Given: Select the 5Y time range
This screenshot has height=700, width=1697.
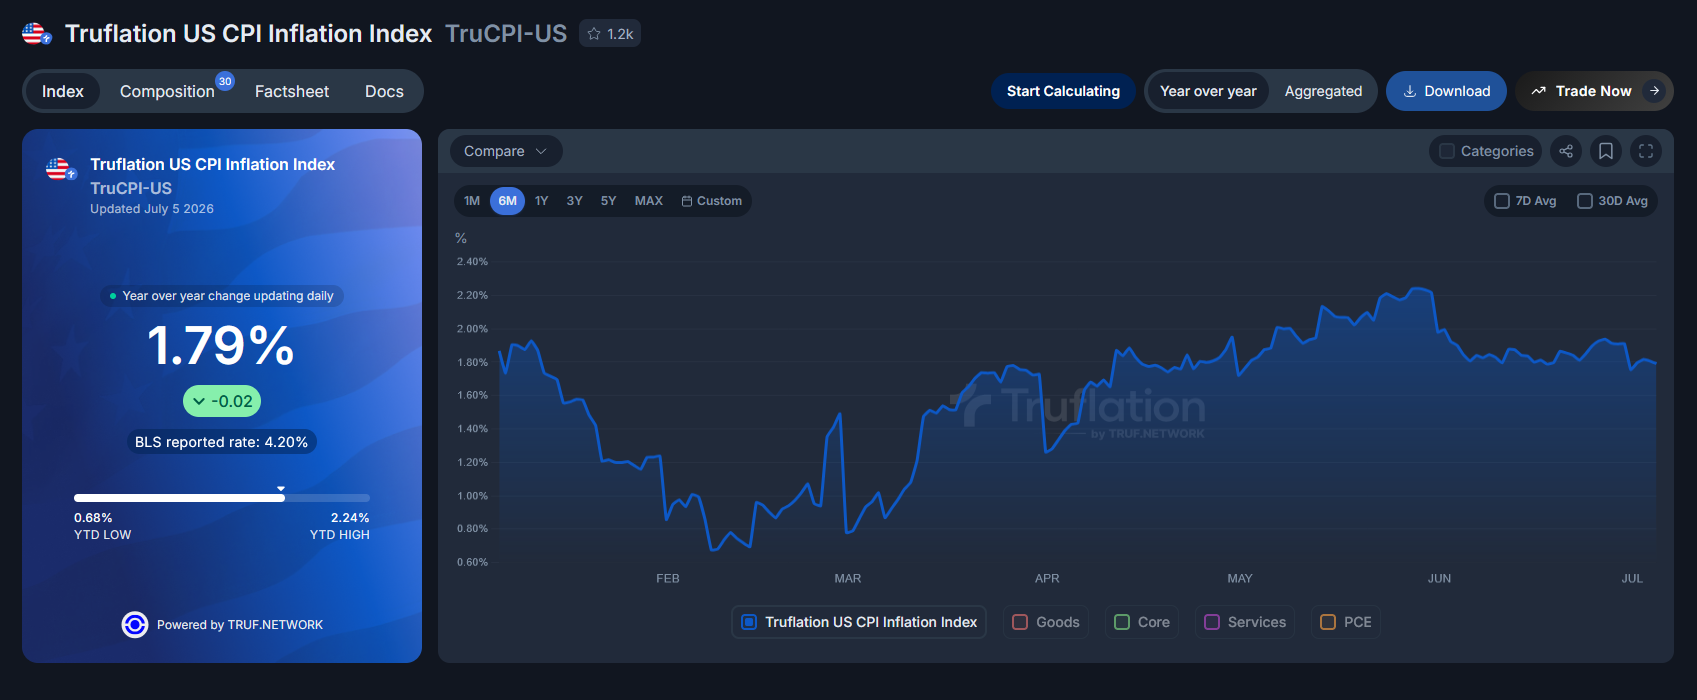Looking at the screenshot, I should 608,201.
